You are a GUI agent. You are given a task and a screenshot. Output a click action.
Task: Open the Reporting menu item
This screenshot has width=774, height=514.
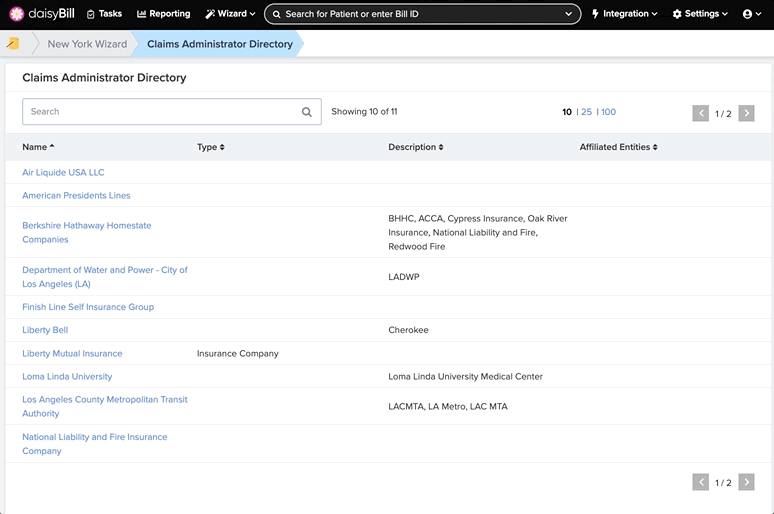point(163,14)
